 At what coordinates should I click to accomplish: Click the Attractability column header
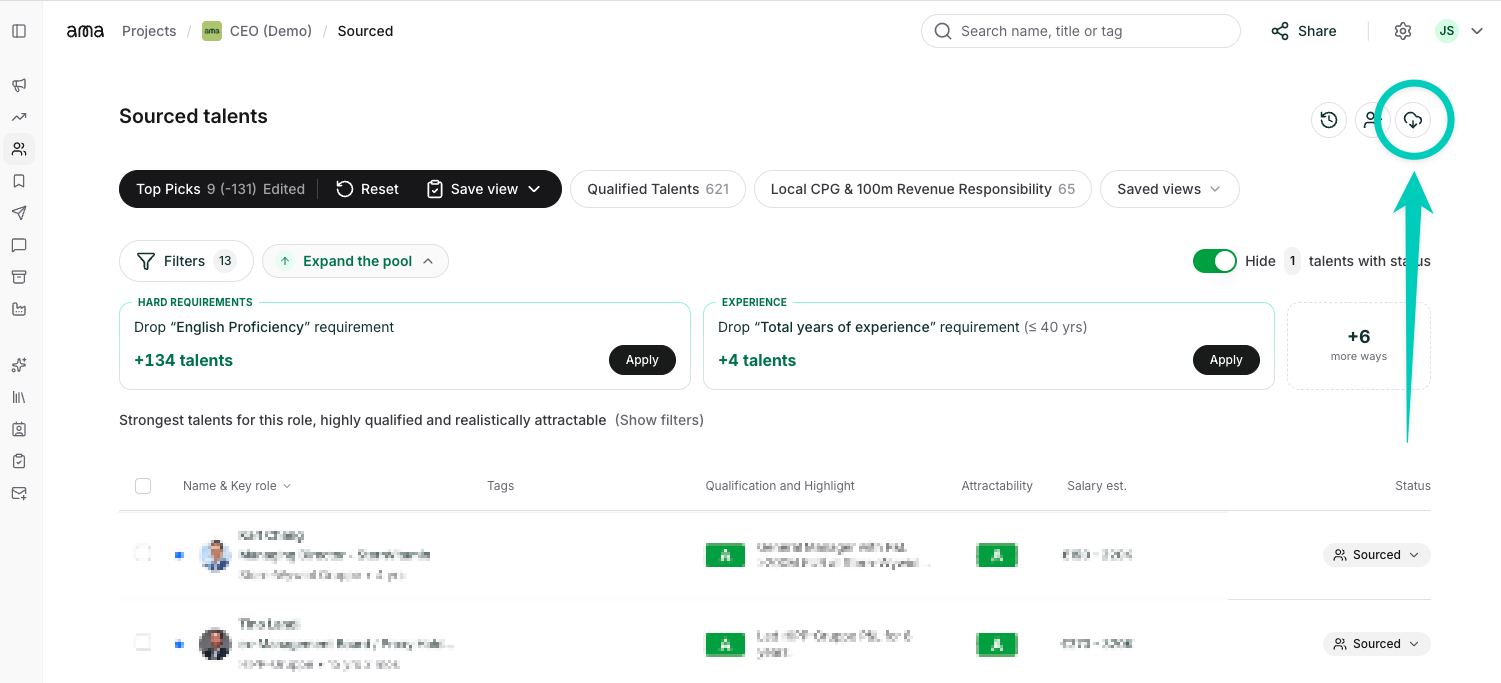997,486
